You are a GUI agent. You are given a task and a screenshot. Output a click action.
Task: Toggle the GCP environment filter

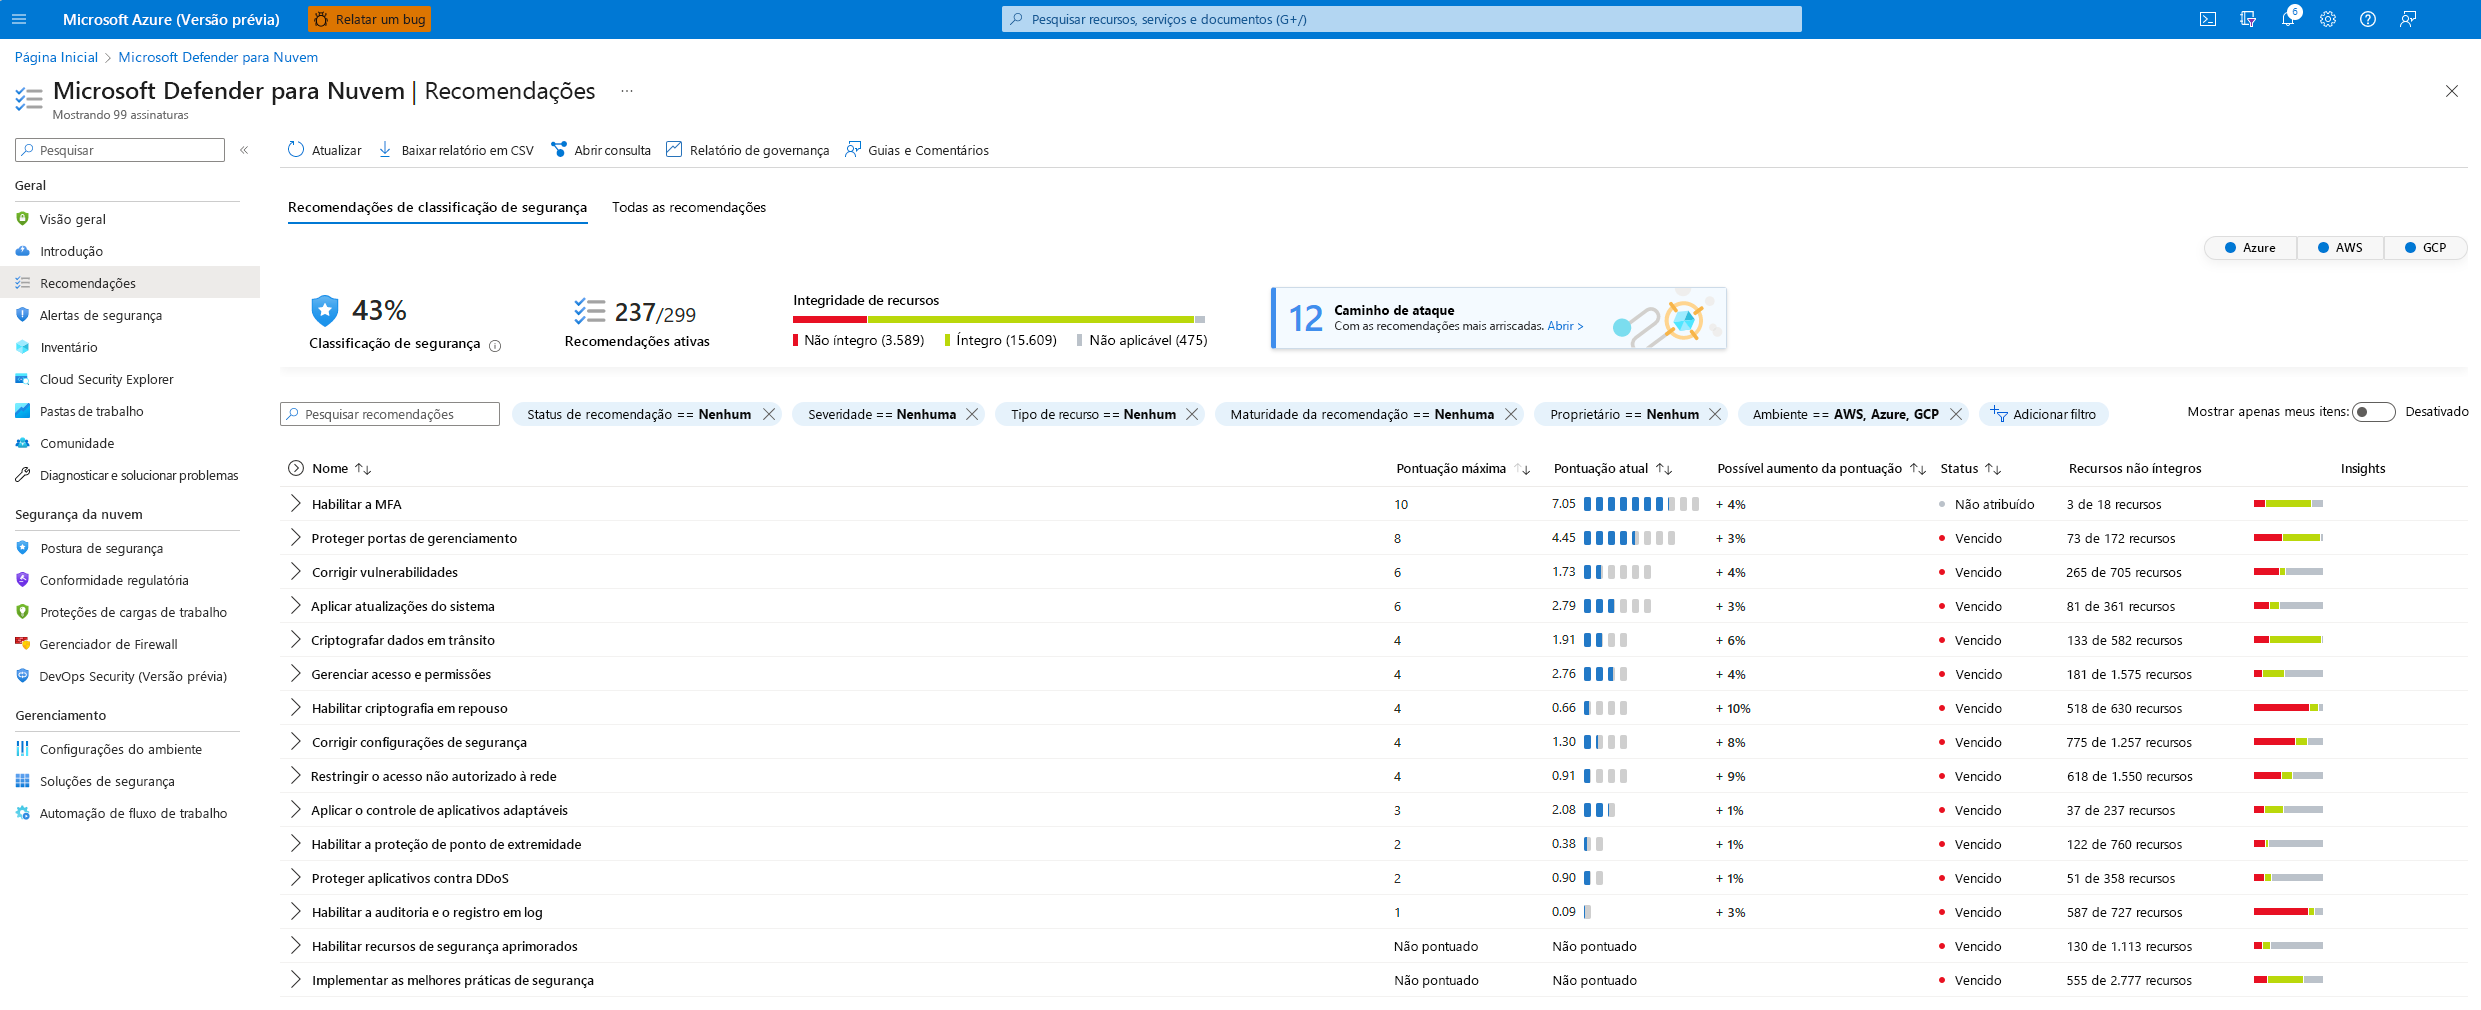(2425, 247)
